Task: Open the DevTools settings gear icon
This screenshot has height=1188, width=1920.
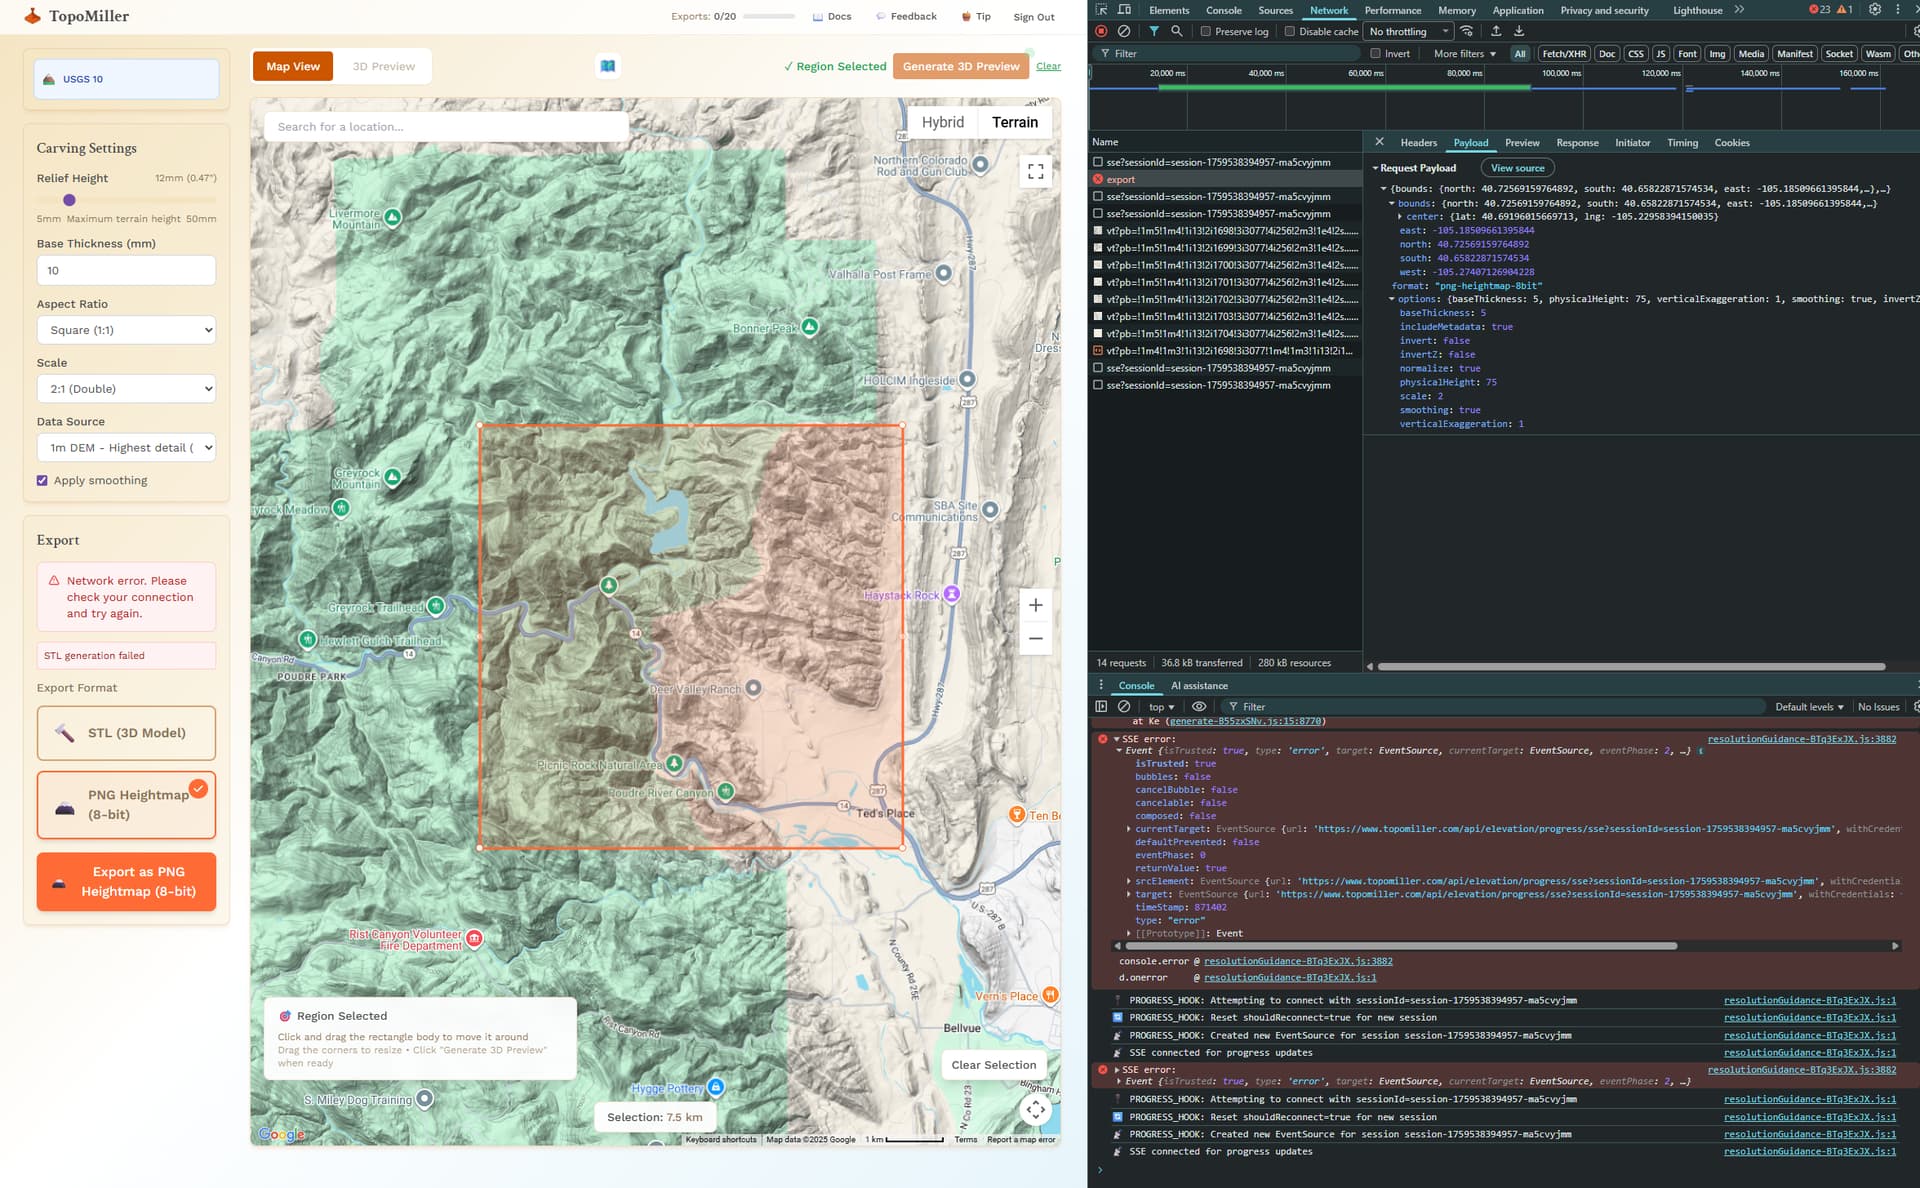Action: (1874, 10)
